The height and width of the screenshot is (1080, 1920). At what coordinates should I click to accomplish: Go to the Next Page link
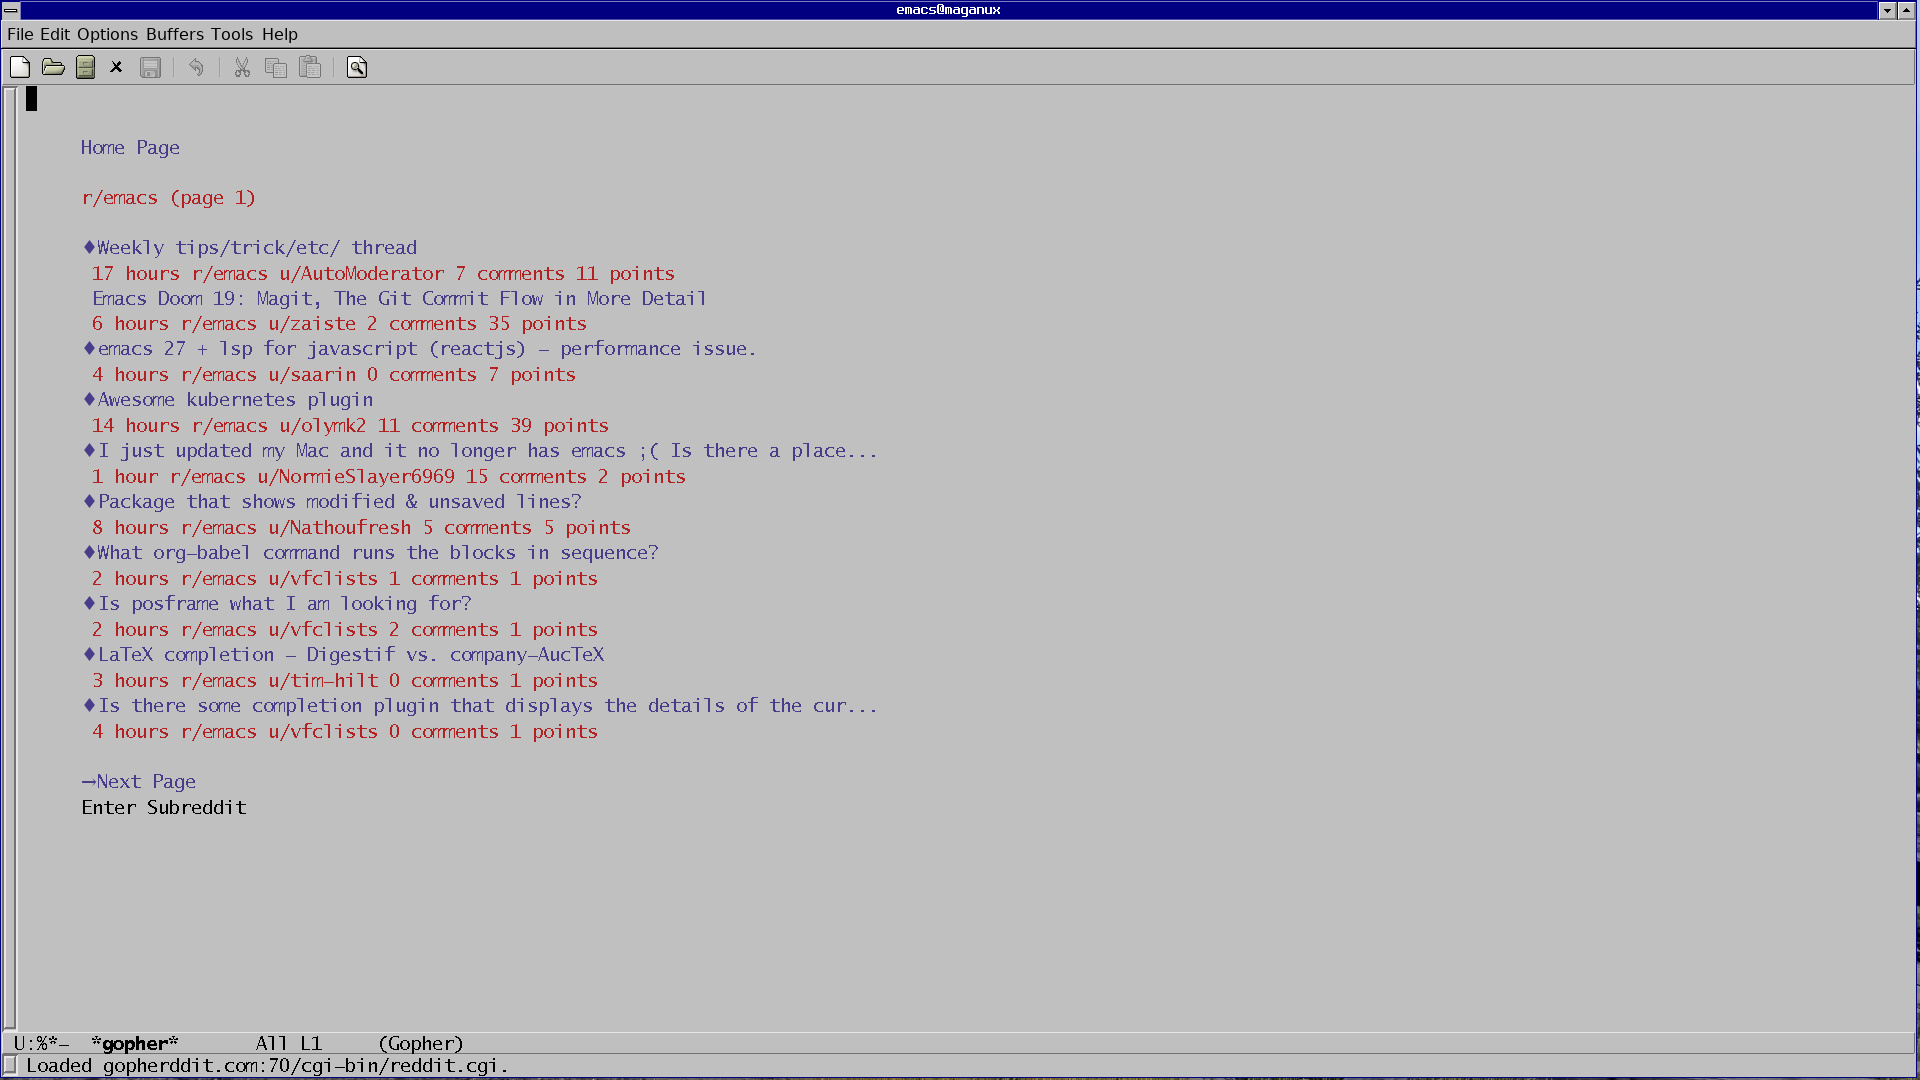click(139, 782)
